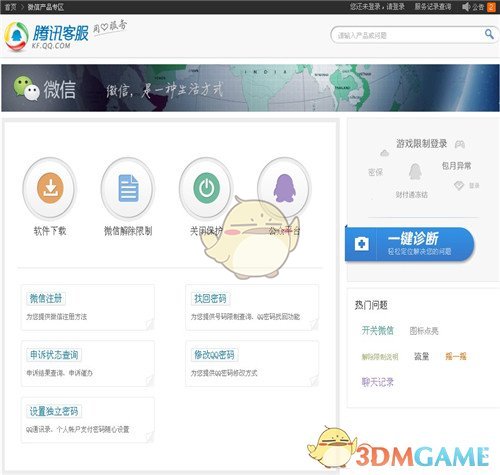Click the first-aid kit icon on 一键诊断

click(x=362, y=244)
